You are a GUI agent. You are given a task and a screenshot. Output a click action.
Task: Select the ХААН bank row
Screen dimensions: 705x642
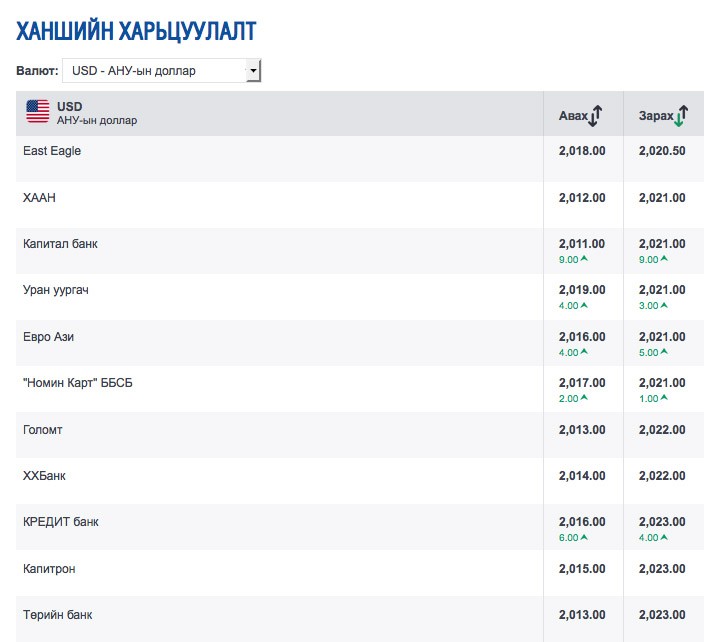(39, 198)
